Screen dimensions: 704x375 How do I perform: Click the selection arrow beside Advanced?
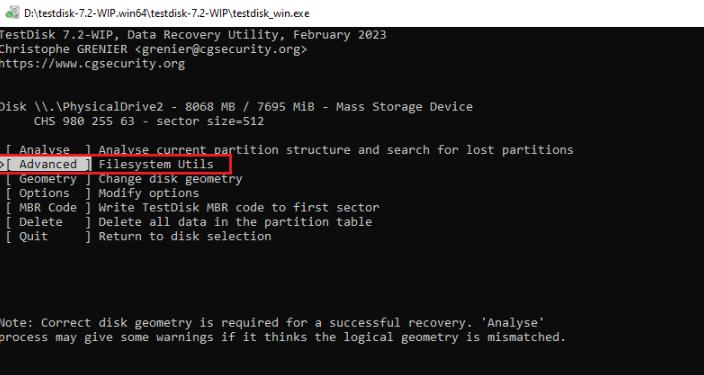coord(2,164)
